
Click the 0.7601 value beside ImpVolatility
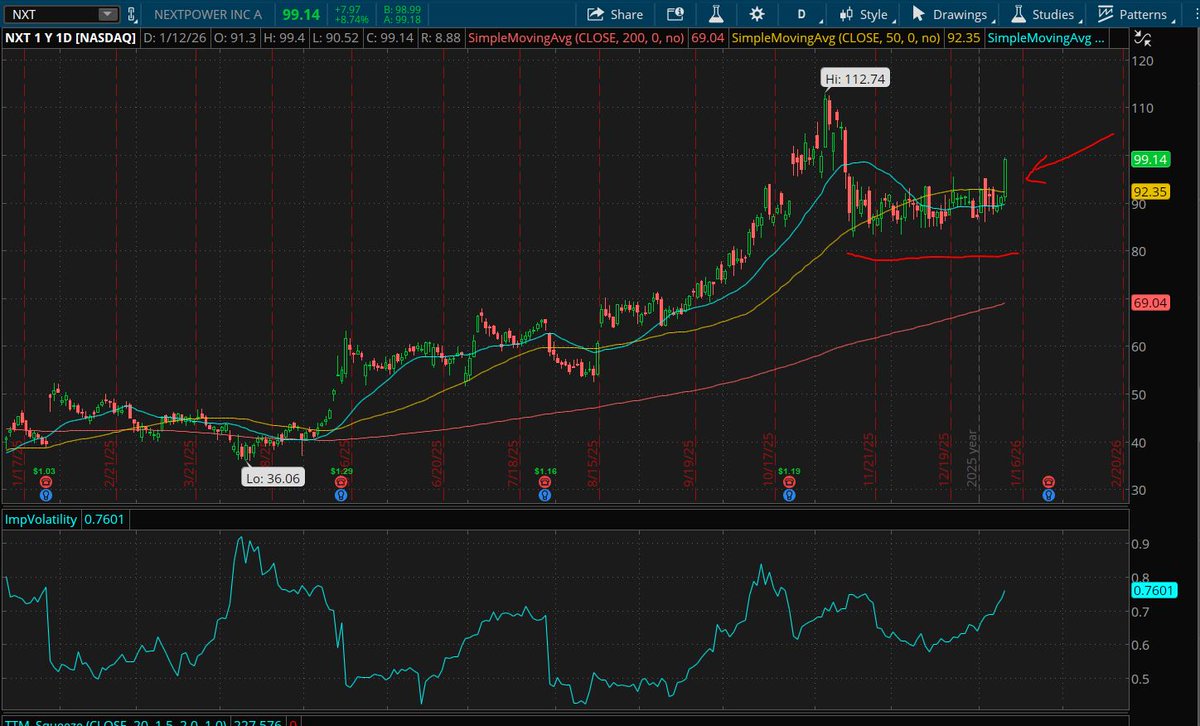click(x=104, y=519)
